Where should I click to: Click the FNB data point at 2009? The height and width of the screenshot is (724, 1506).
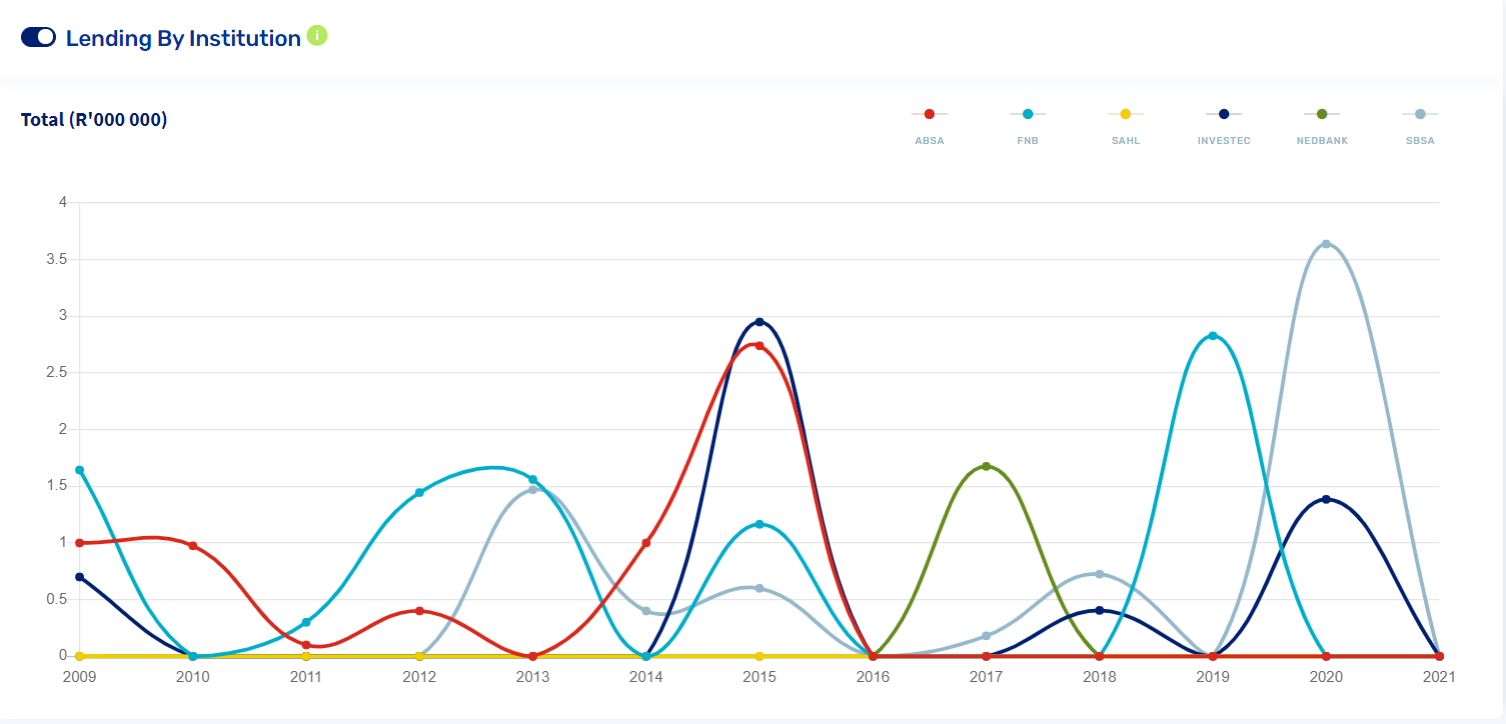80,470
